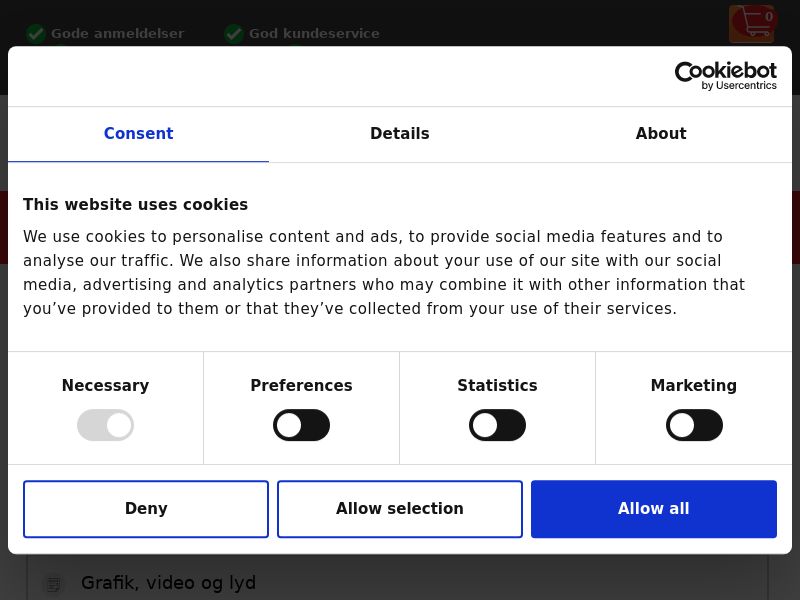Viewport: 800px width, 600px height.
Task: Open the About tab
Action: click(661, 134)
